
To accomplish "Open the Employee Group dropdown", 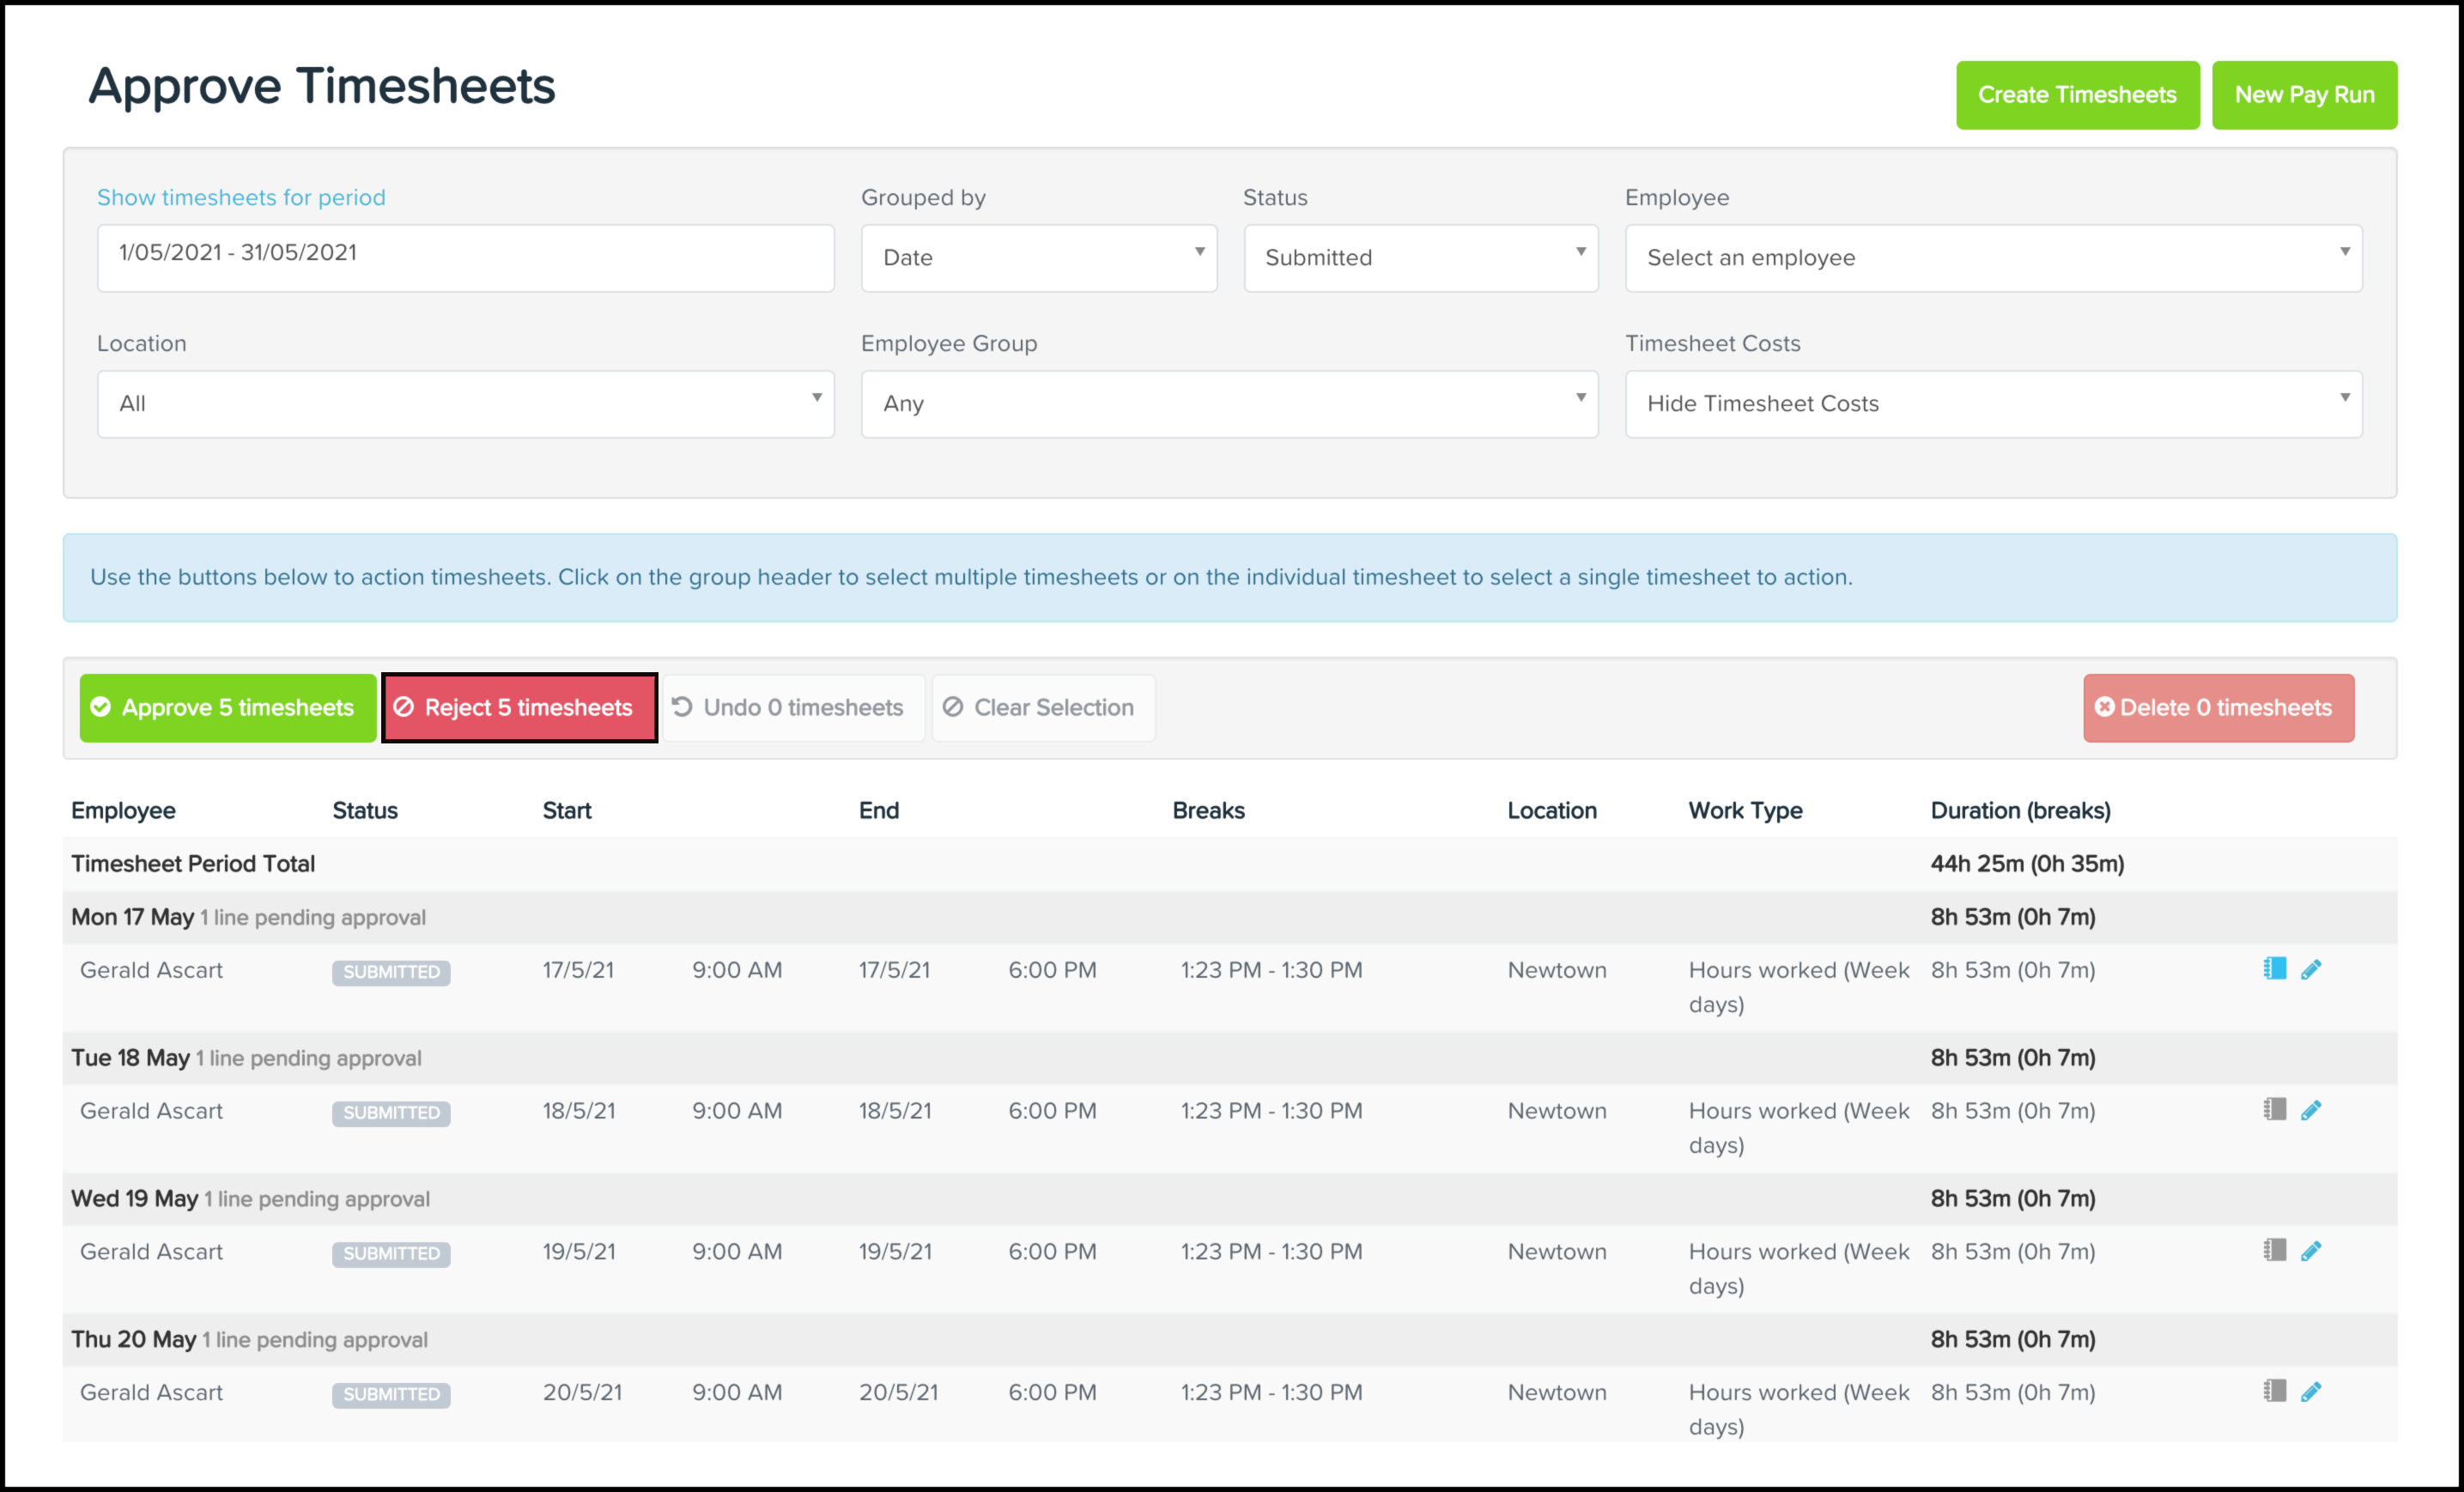I will click(x=1229, y=404).
